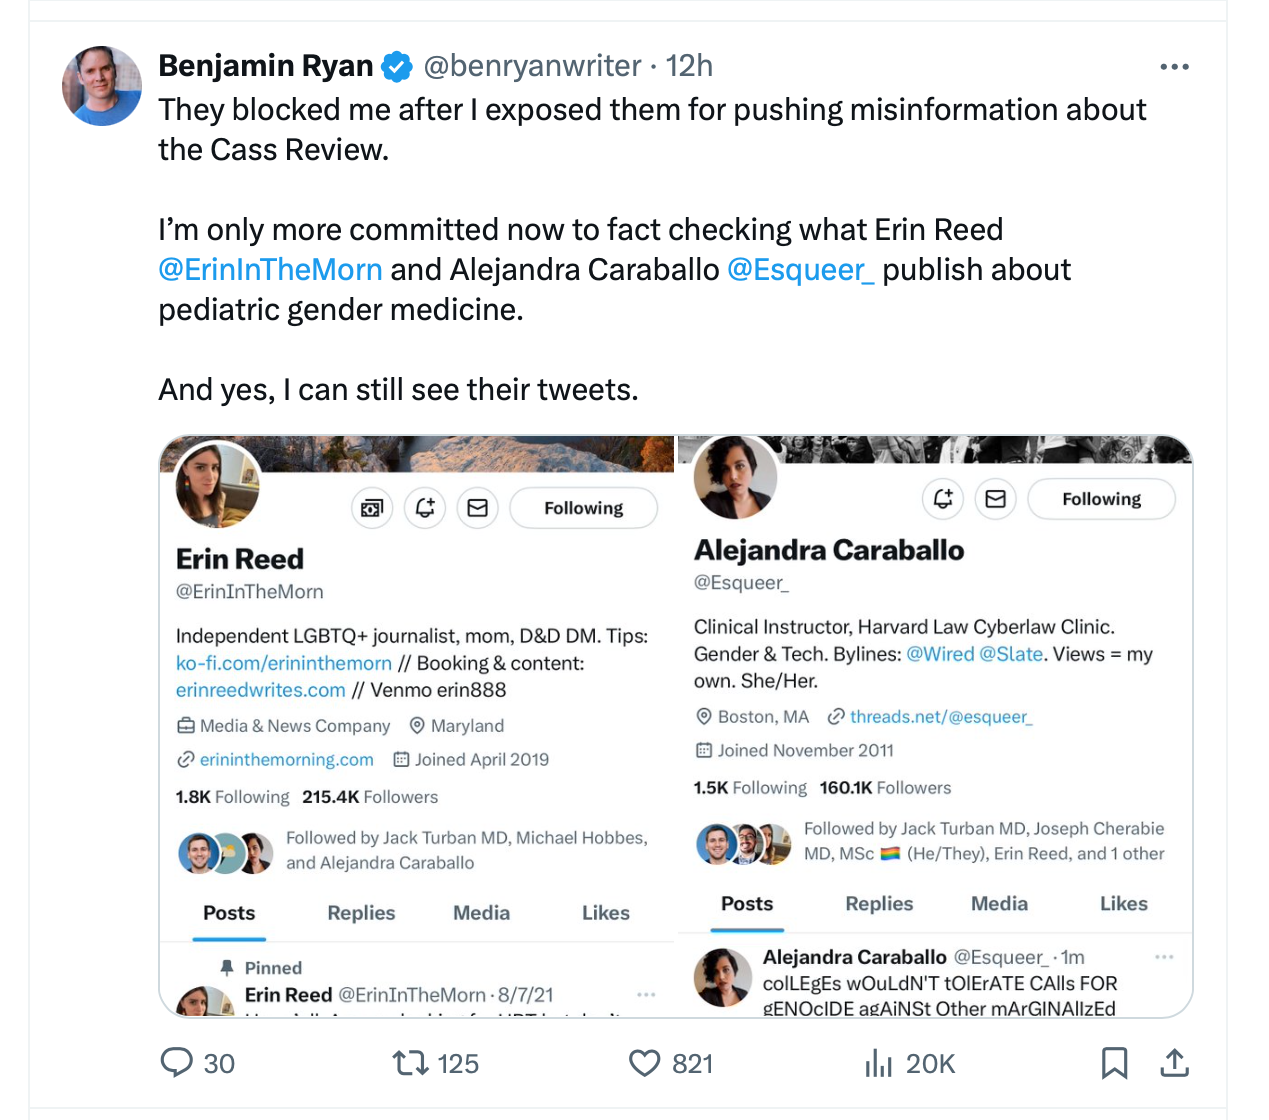The height and width of the screenshot is (1120, 1269).
Task: Toggle Following button on Alejandra Caraballo's profile
Action: (x=1101, y=499)
